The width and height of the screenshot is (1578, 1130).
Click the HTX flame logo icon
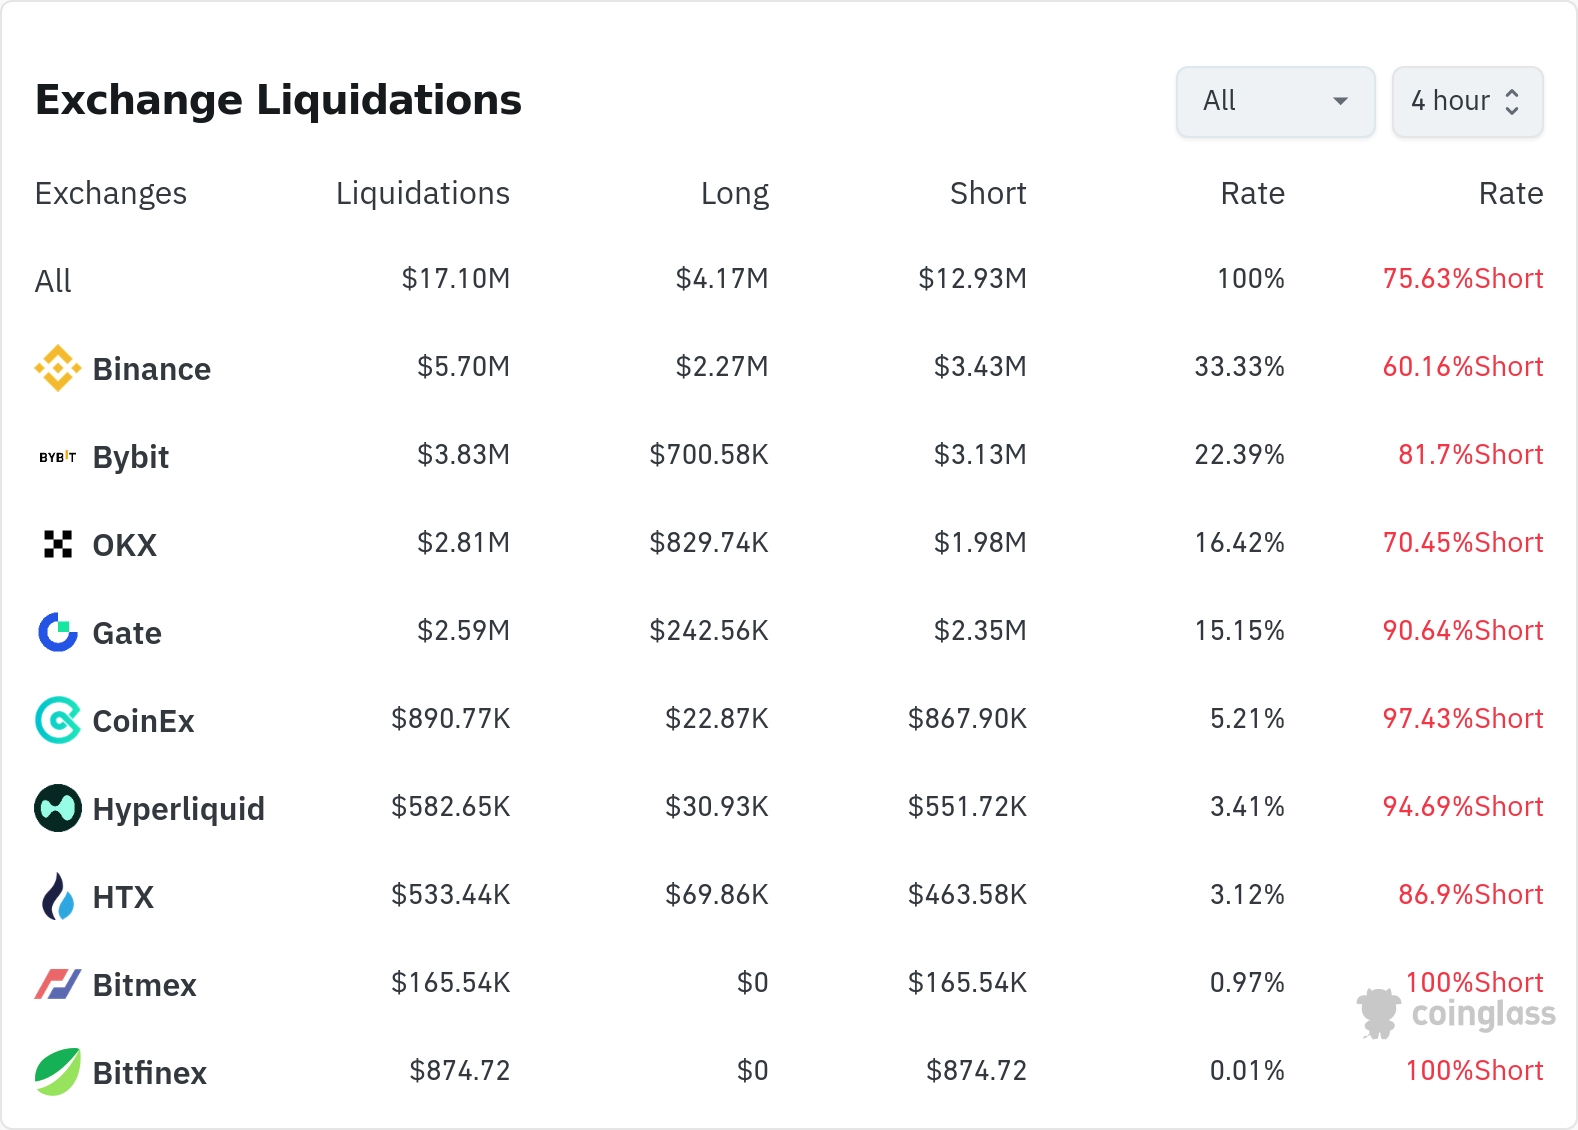(x=58, y=896)
